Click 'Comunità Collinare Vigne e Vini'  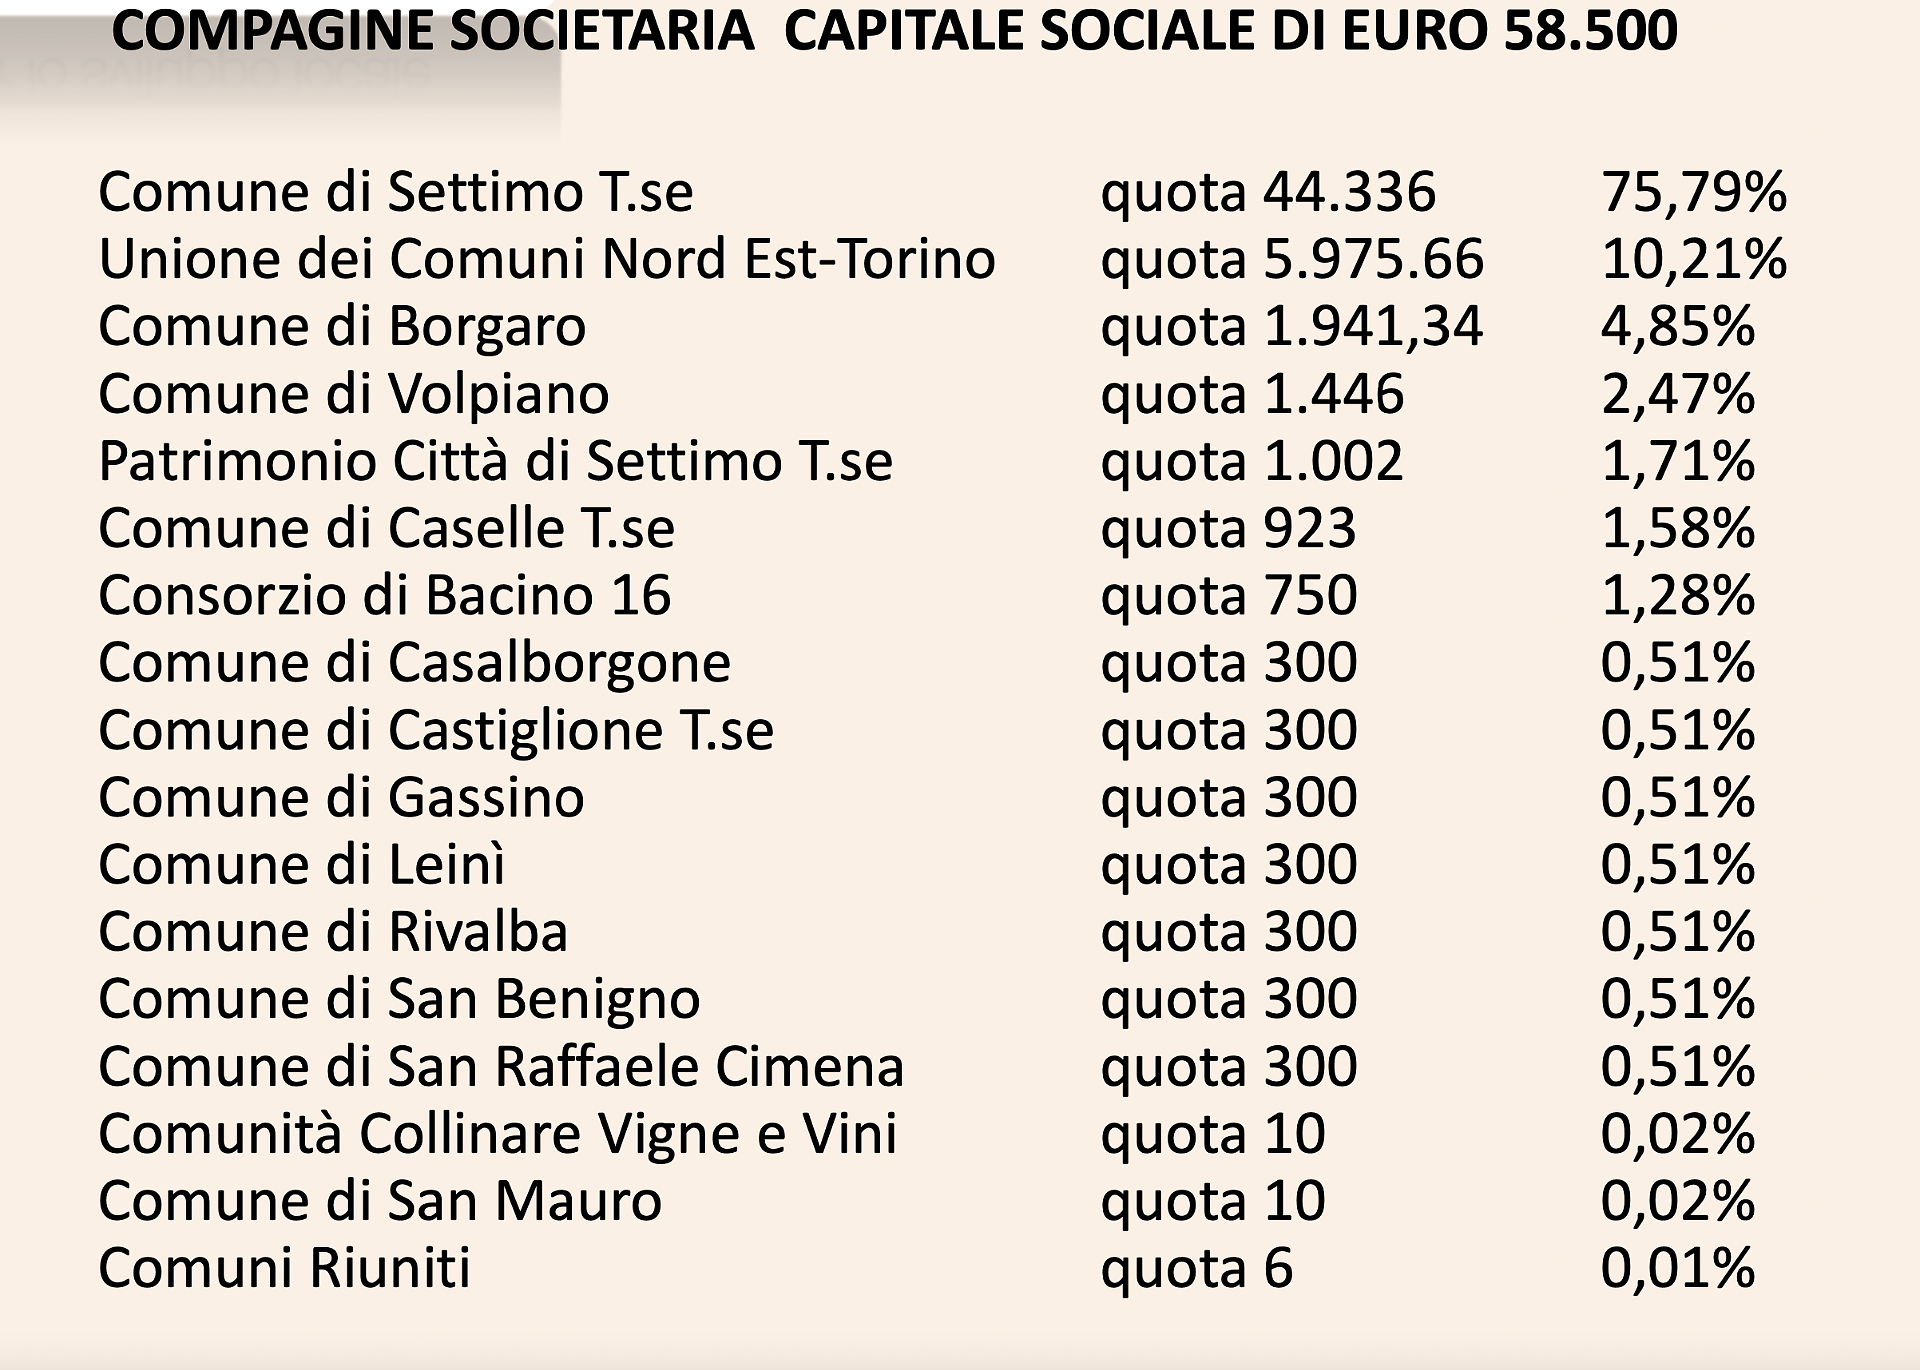(498, 1134)
